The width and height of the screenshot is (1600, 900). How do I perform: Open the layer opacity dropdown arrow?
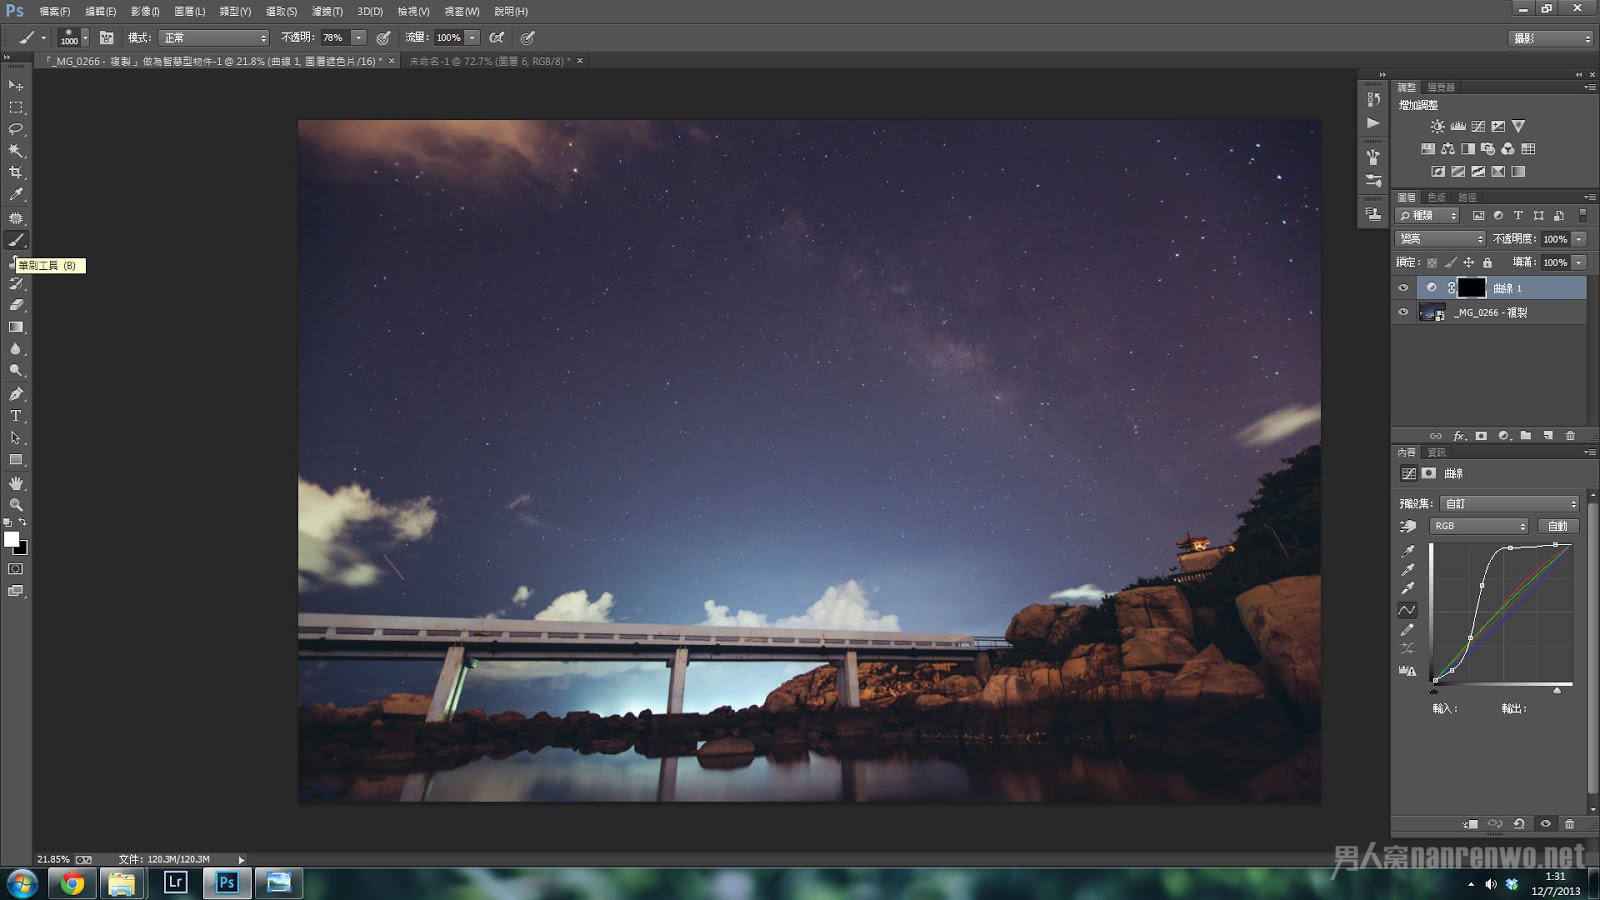click(x=1579, y=239)
